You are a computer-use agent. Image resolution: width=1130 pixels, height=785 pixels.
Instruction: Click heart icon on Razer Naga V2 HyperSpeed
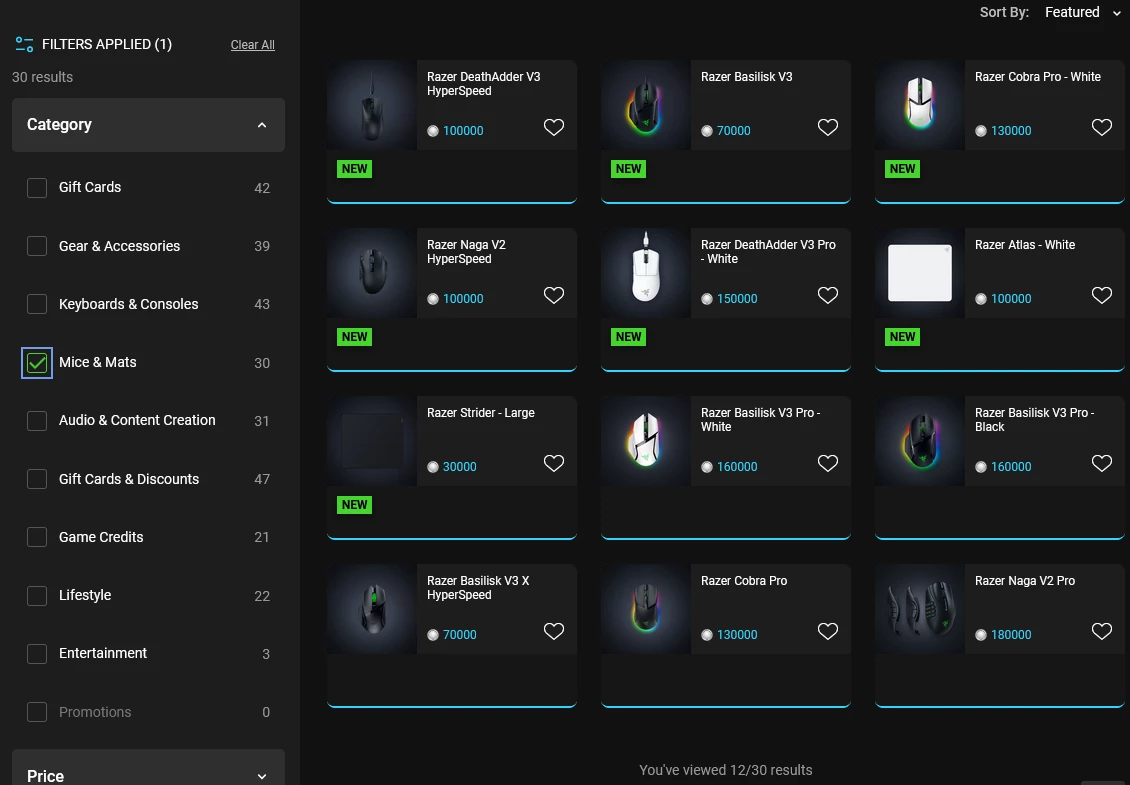tap(553, 296)
